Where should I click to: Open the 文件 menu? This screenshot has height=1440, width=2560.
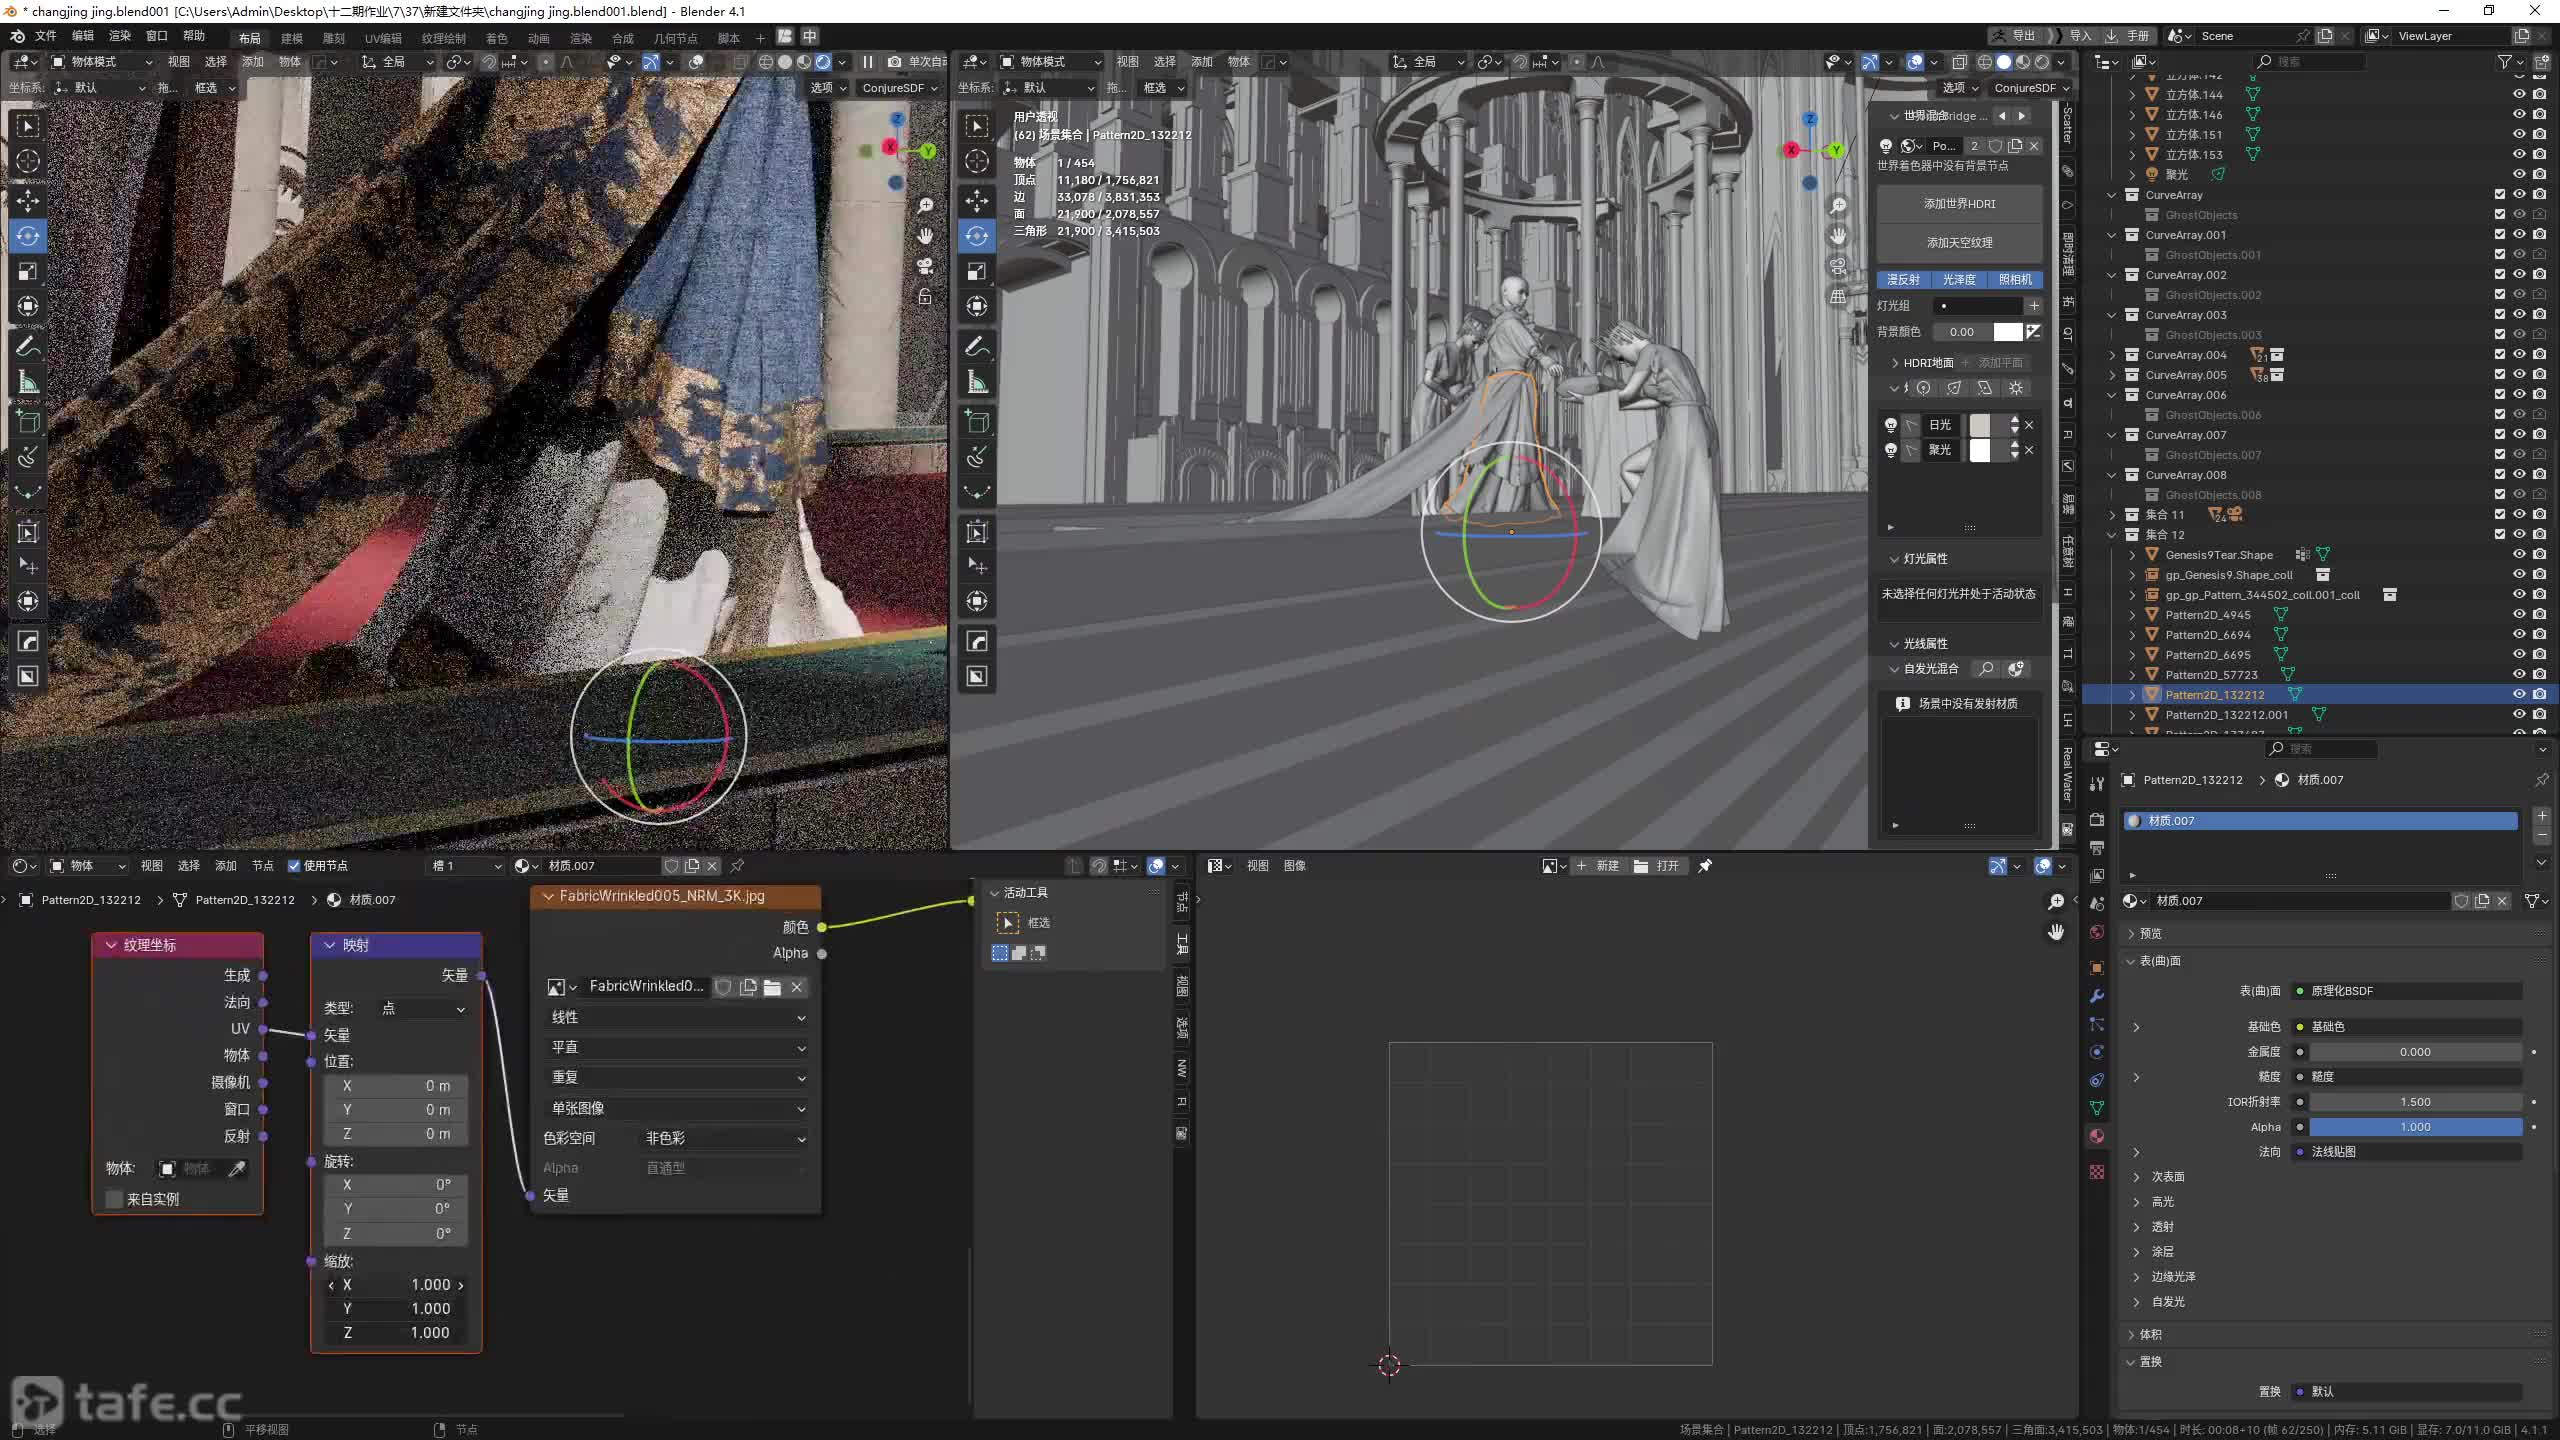[x=46, y=36]
